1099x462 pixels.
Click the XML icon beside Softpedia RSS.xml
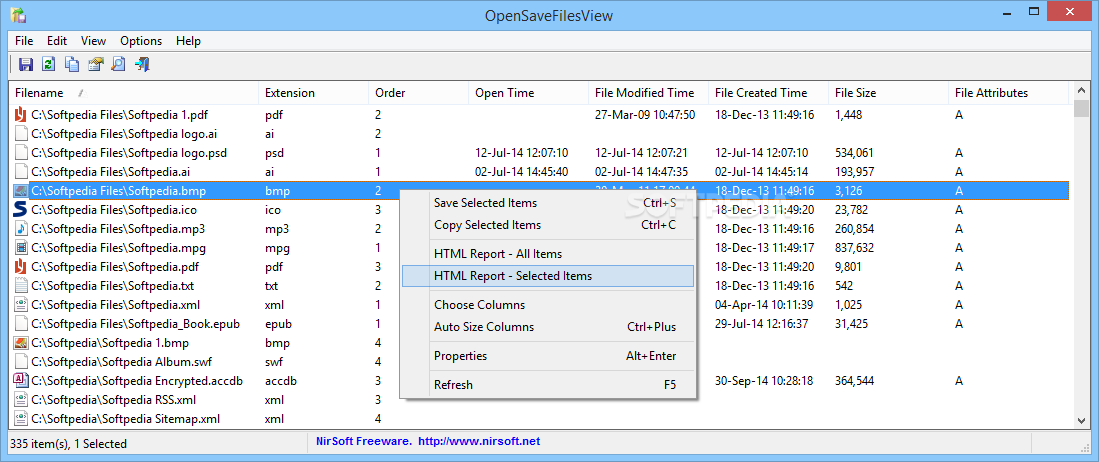click(21, 400)
